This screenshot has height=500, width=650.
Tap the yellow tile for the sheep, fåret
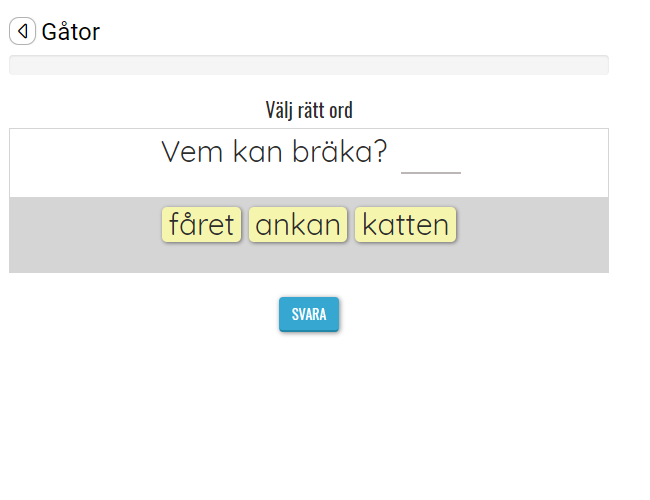click(x=201, y=225)
